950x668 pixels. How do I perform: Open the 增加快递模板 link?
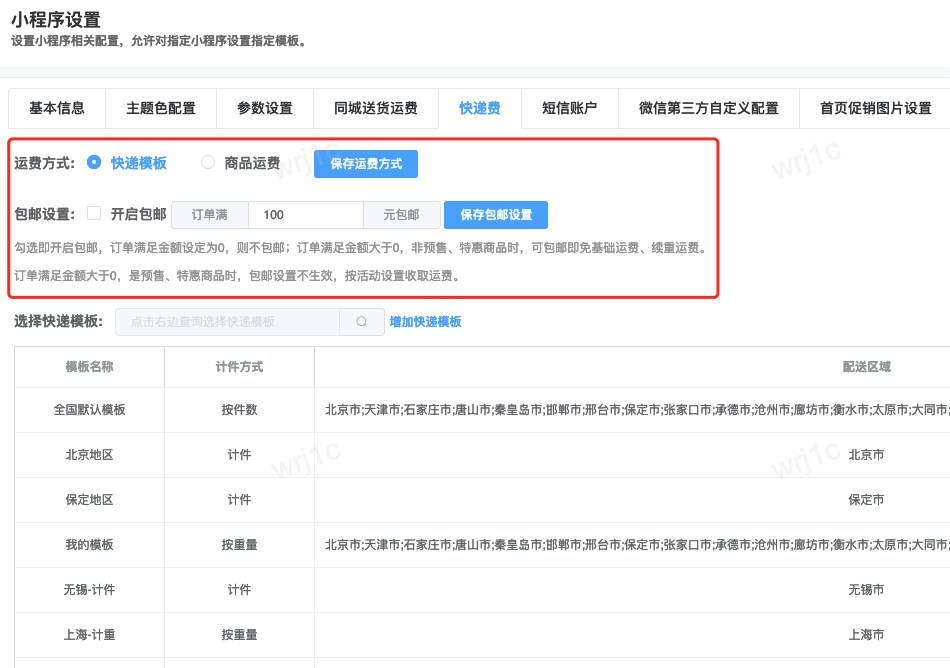(x=425, y=322)
